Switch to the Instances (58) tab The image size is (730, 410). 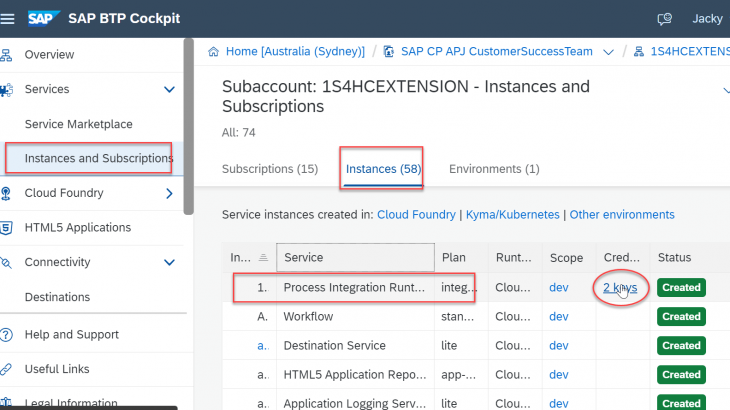pos(383,169)
